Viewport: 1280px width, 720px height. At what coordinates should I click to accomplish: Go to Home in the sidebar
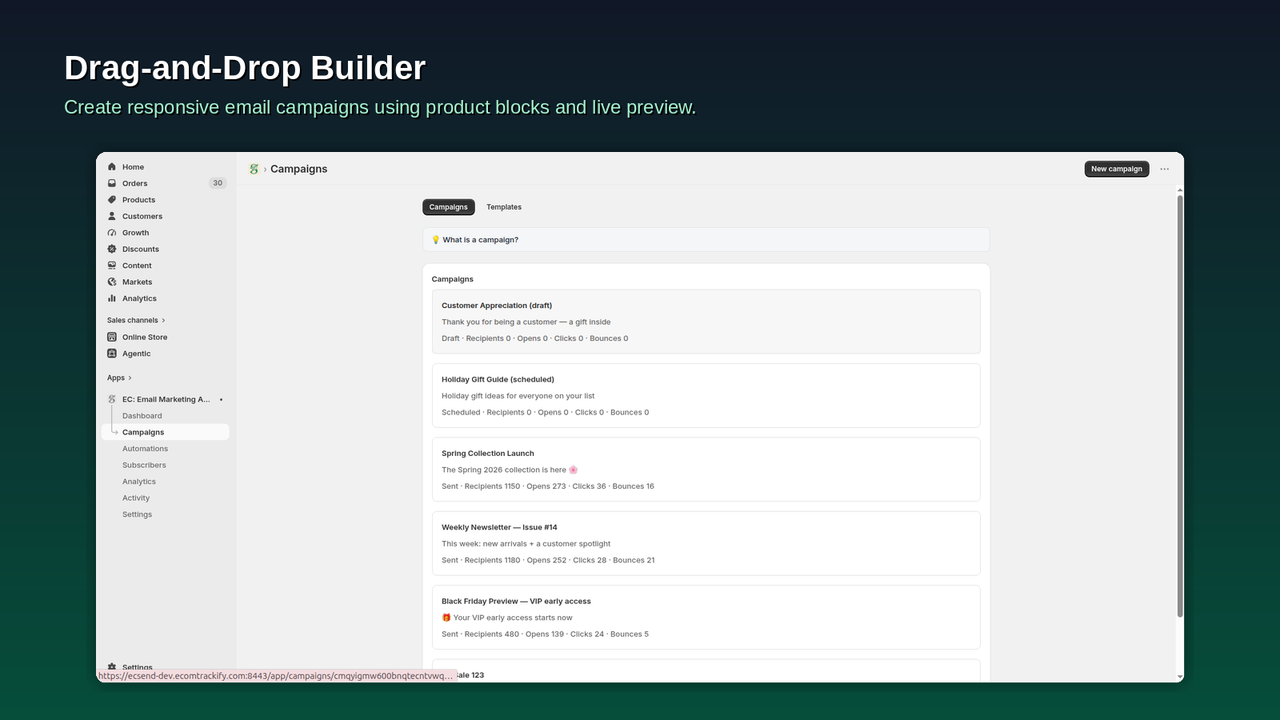pos(133,167)
